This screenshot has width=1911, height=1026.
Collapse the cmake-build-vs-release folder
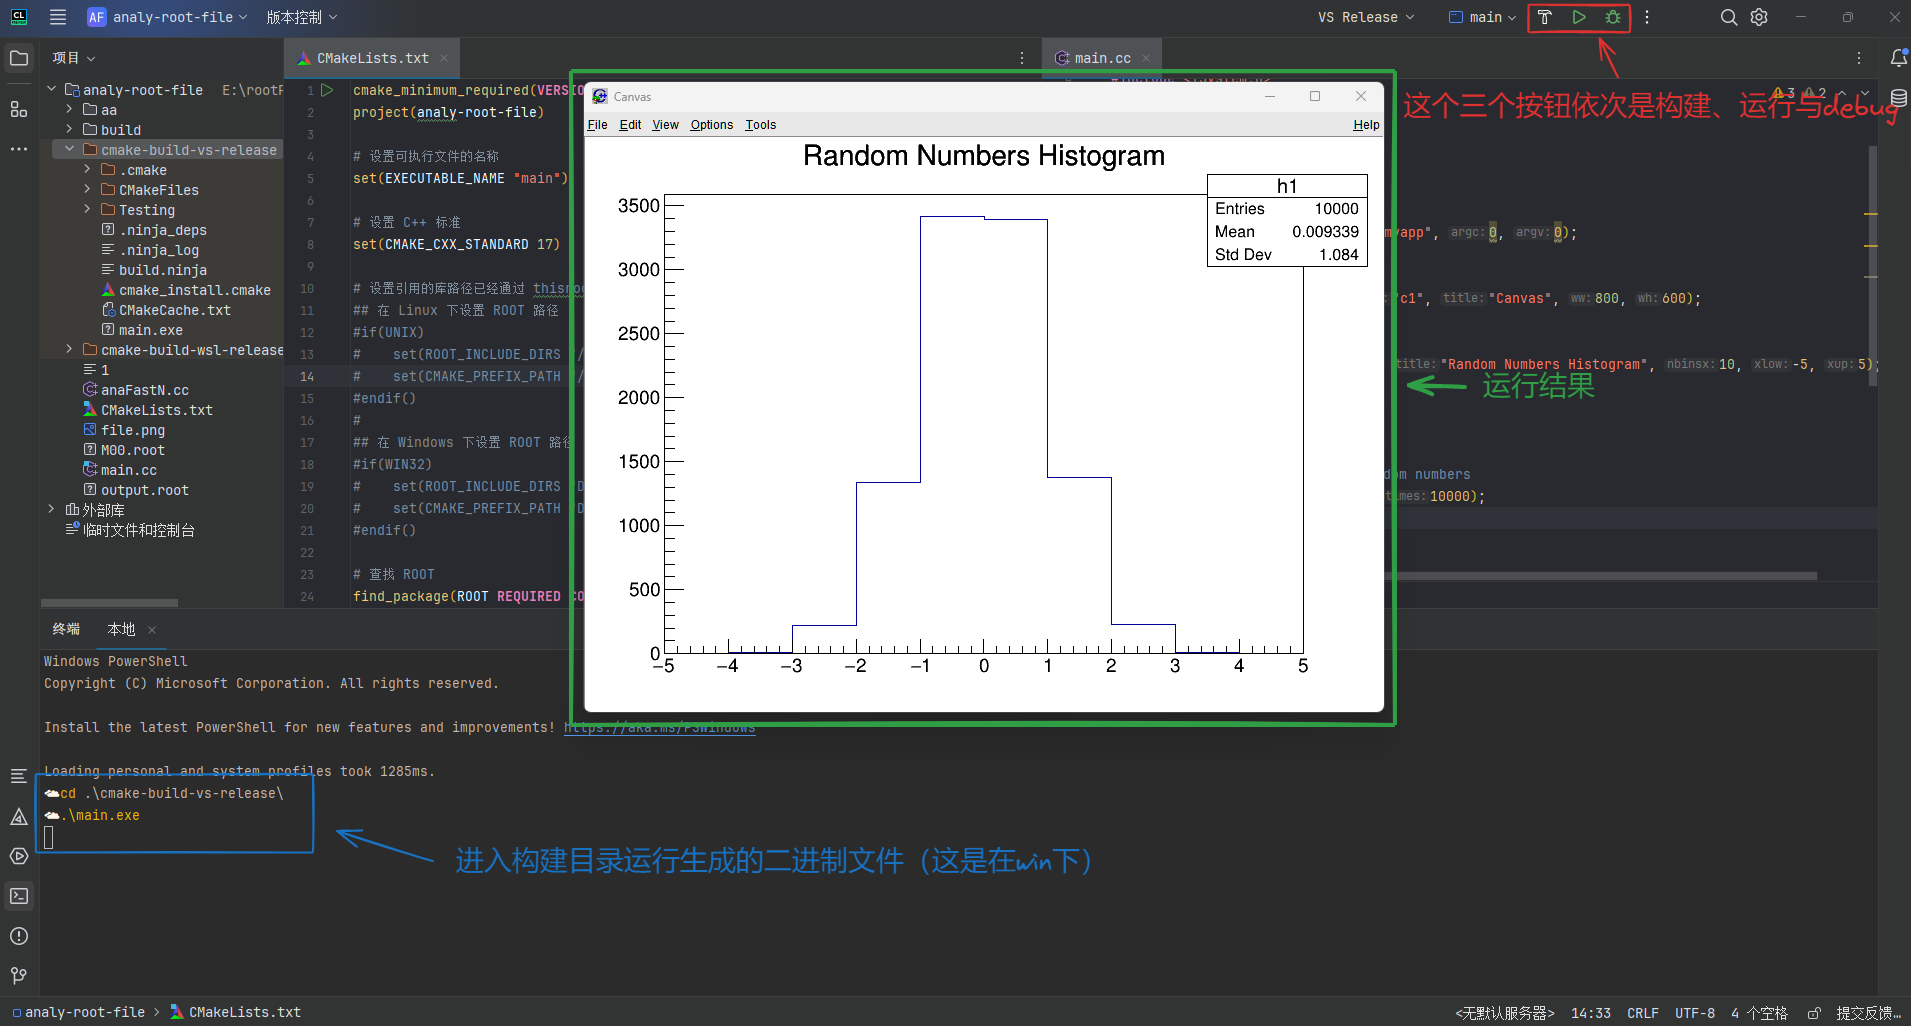coord(68,149)
